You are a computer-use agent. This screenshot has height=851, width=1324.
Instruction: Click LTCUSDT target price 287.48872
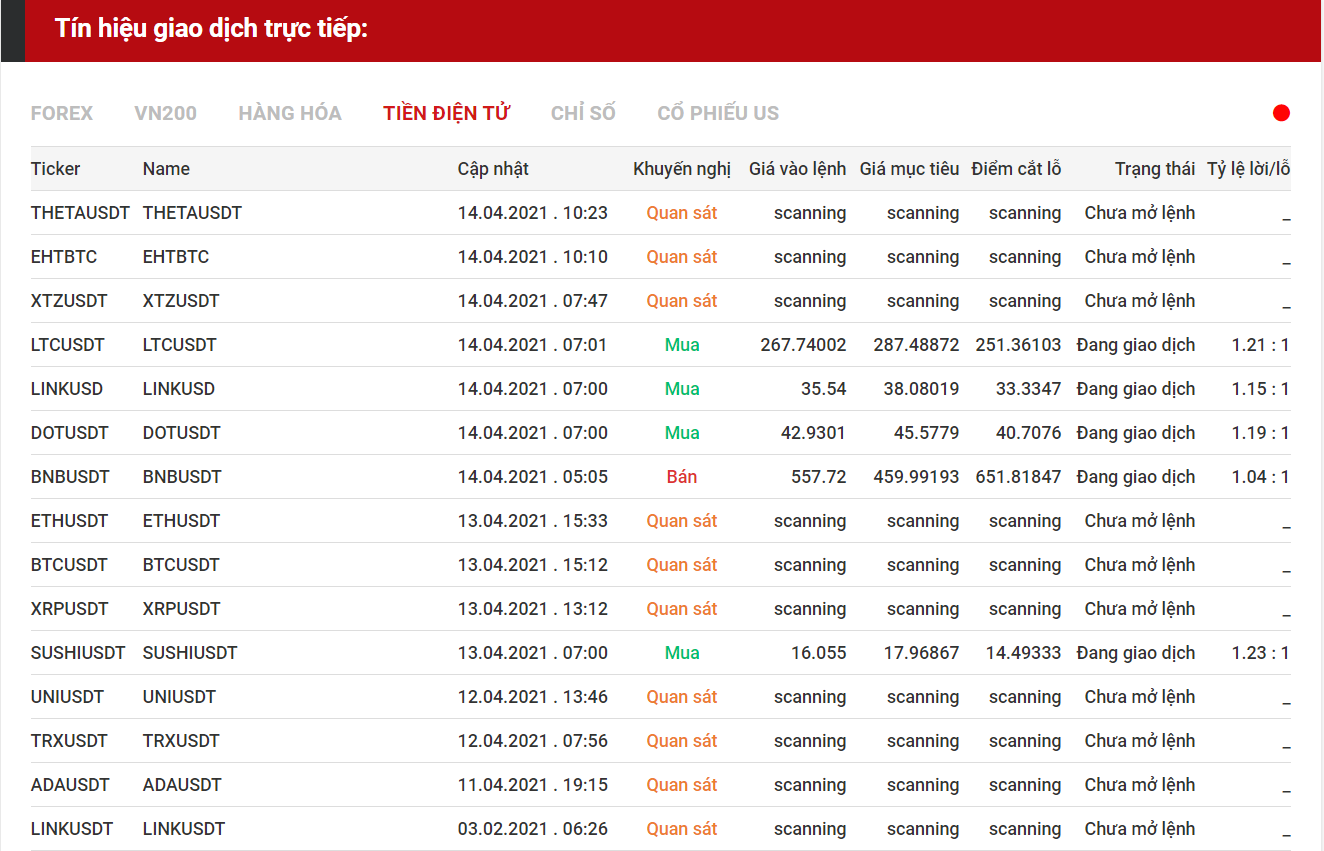tap(916, 345)
